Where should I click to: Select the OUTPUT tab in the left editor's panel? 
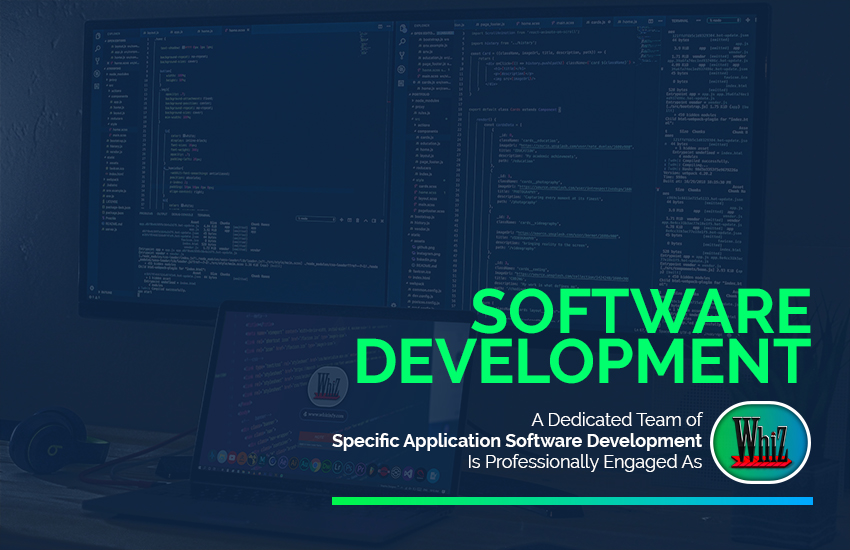click(161, 214)
